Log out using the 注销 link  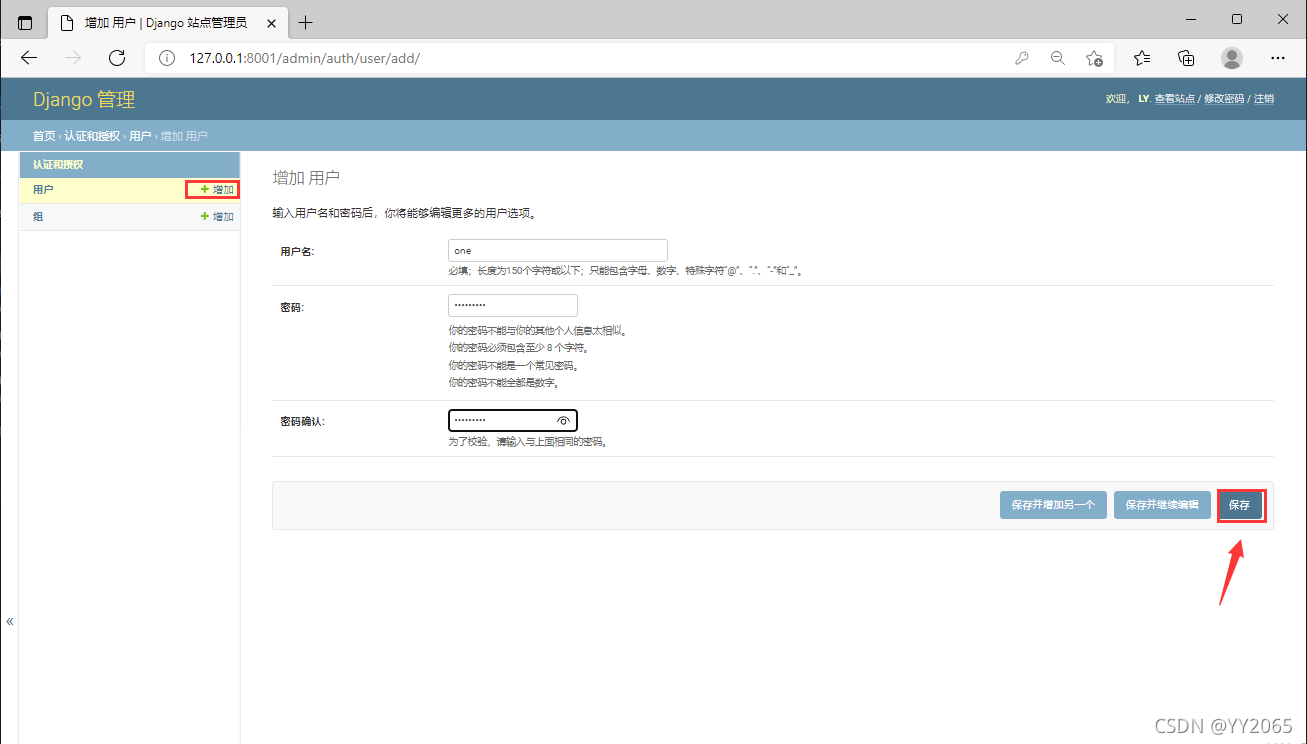click(1264, 99)
